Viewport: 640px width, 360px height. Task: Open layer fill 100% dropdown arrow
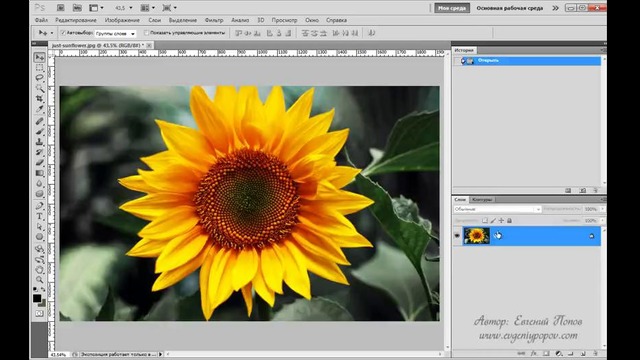tap(602, 220)
